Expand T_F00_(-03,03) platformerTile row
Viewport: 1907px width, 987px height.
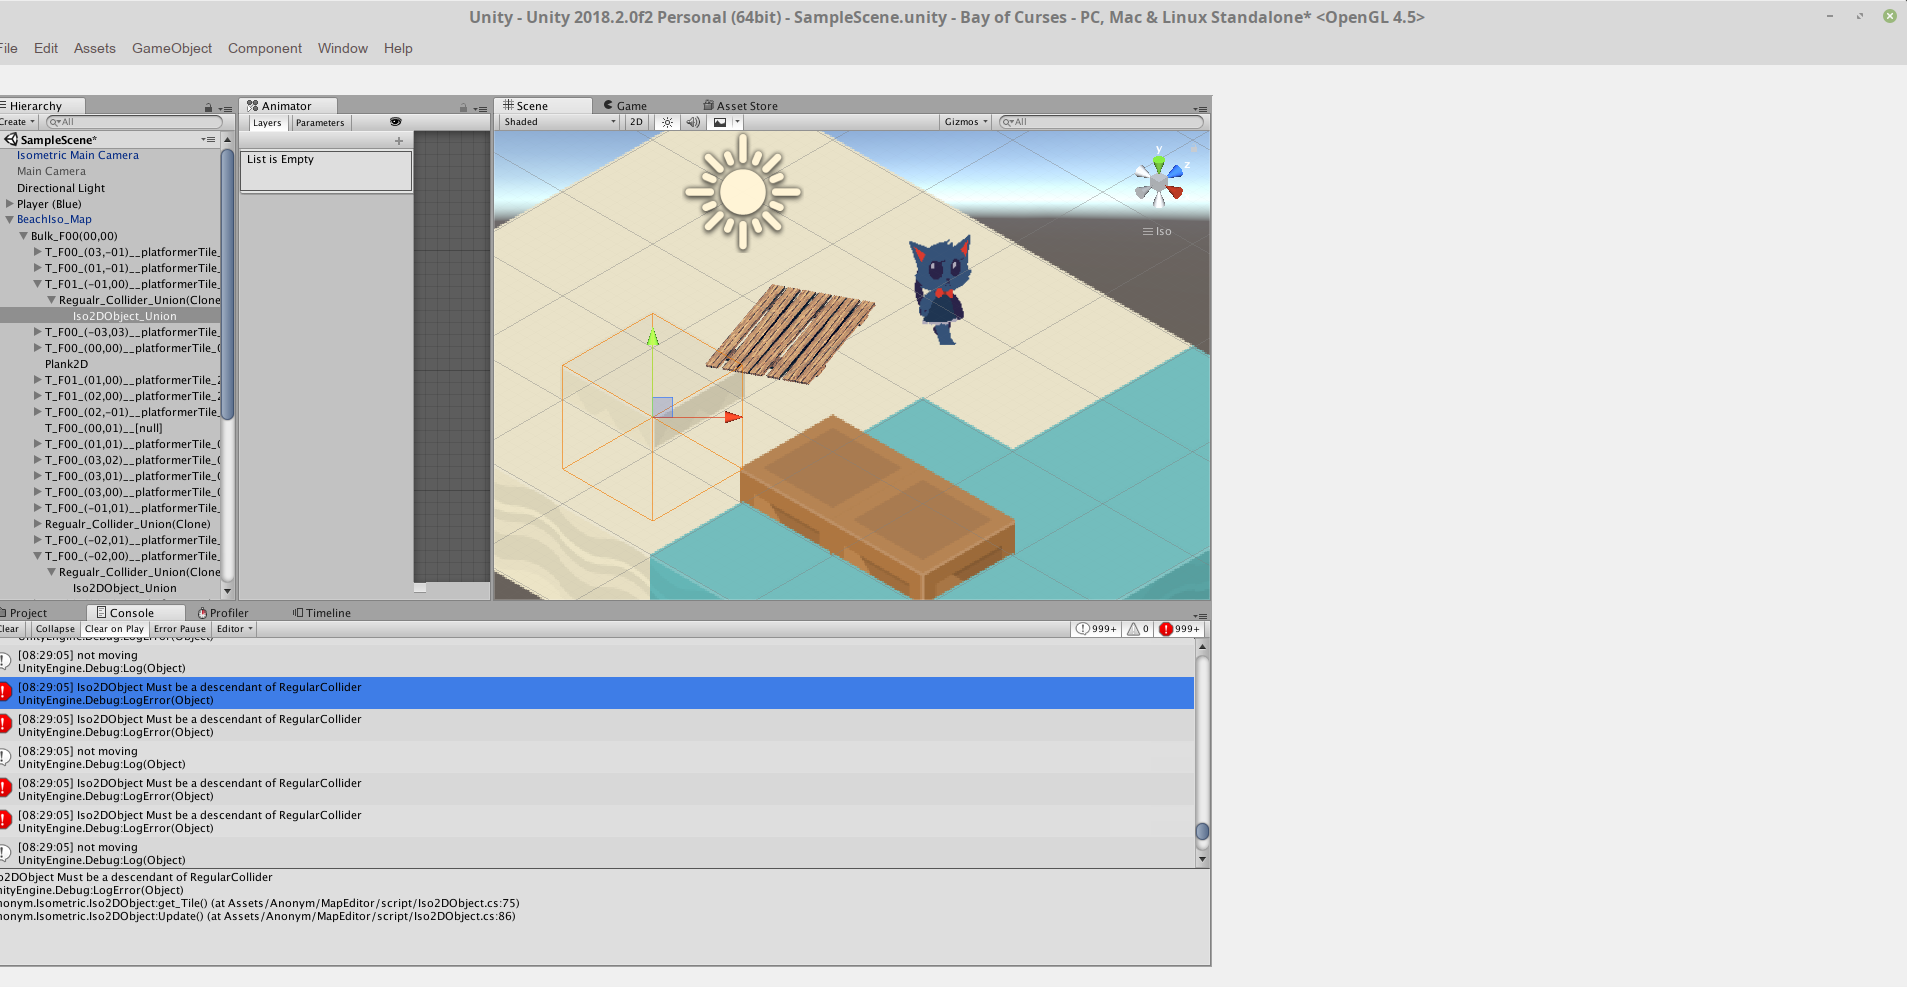click(38, 332)
